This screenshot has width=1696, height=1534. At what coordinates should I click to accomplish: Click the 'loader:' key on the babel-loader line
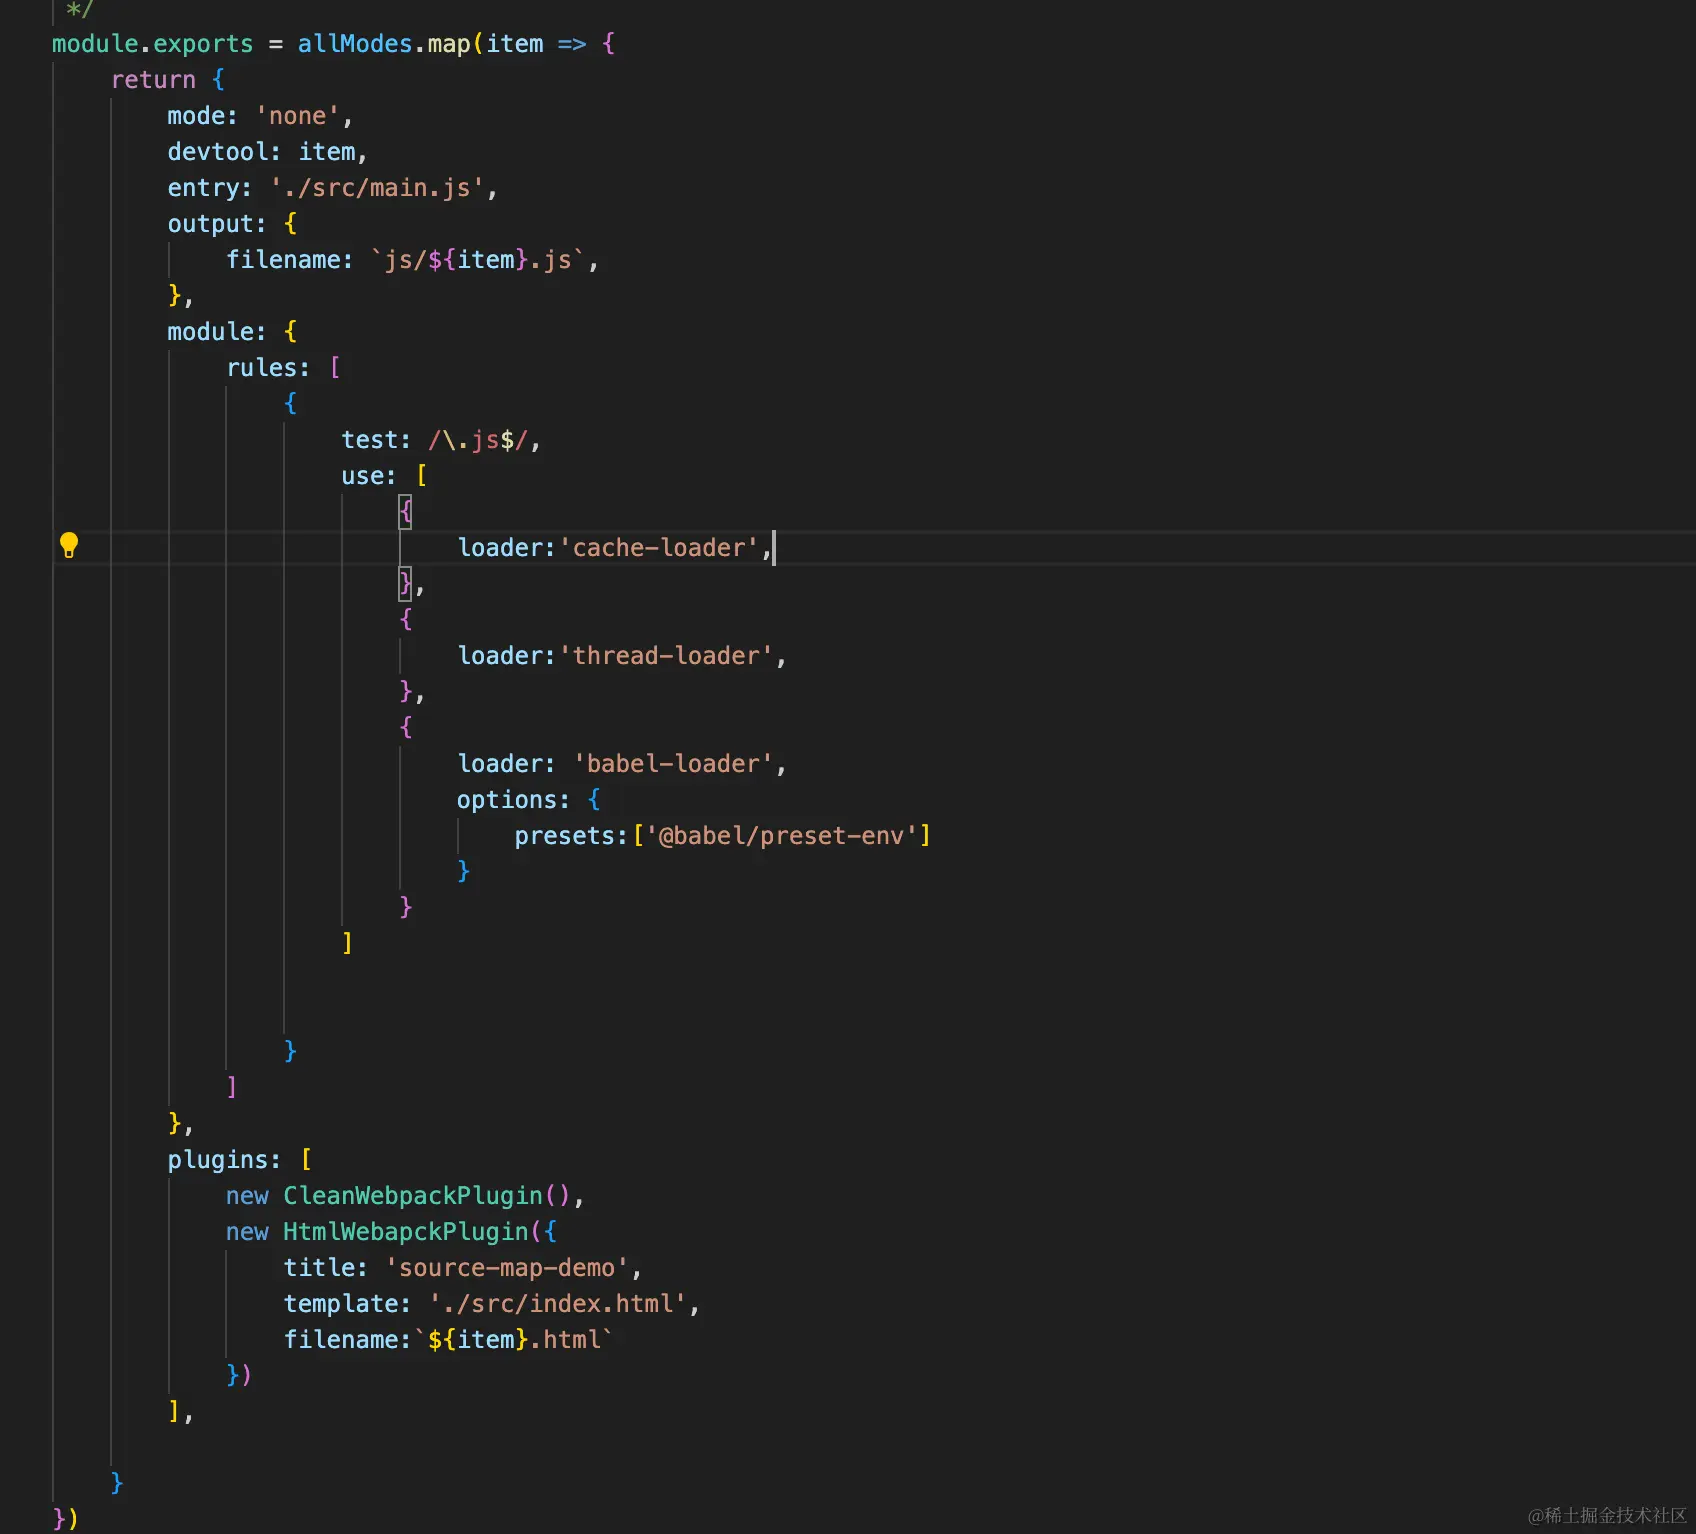point(506,764)
